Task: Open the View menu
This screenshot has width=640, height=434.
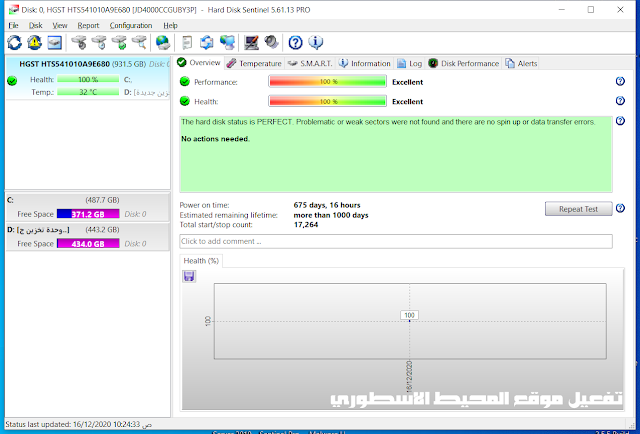Action: [60, 25]
